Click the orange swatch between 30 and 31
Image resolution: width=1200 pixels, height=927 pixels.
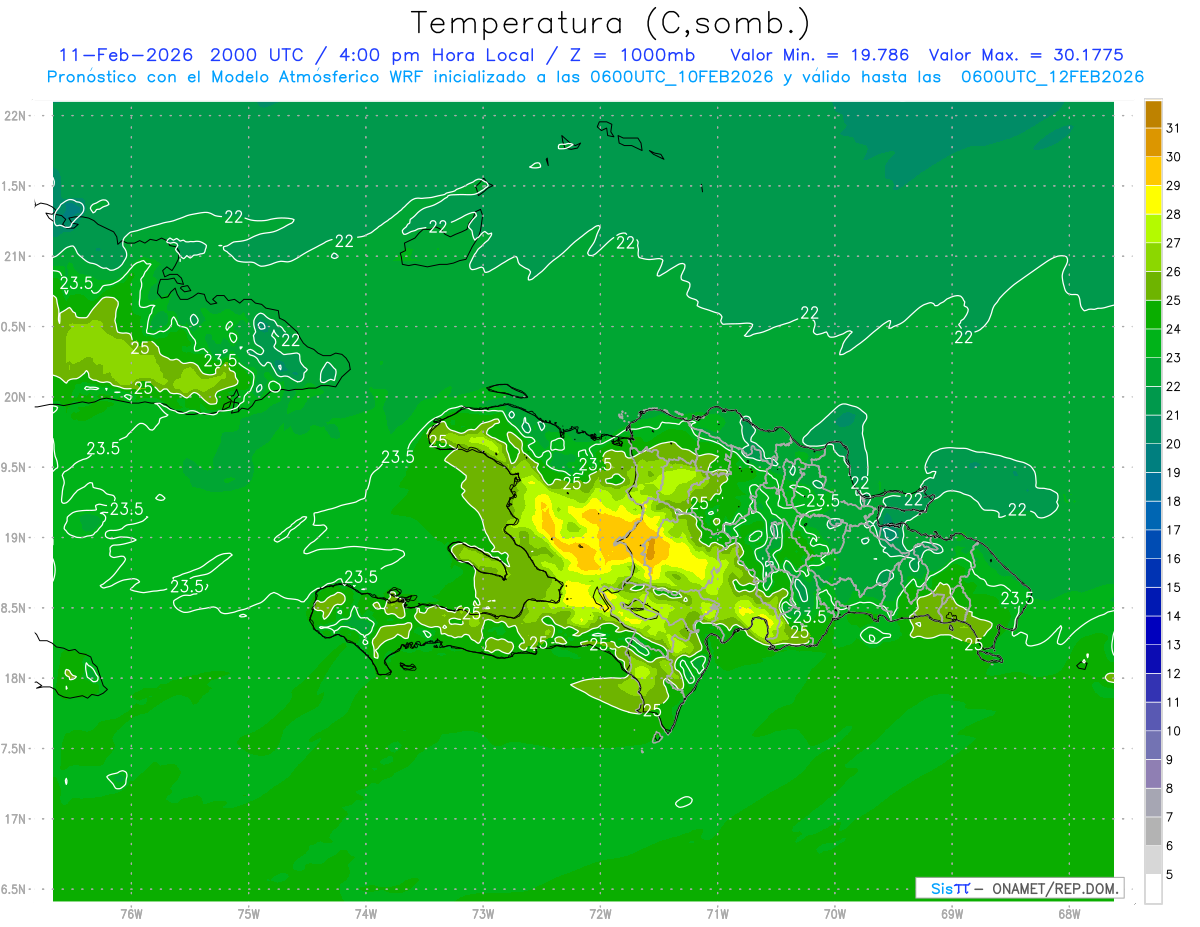[x=1153, y=142]
